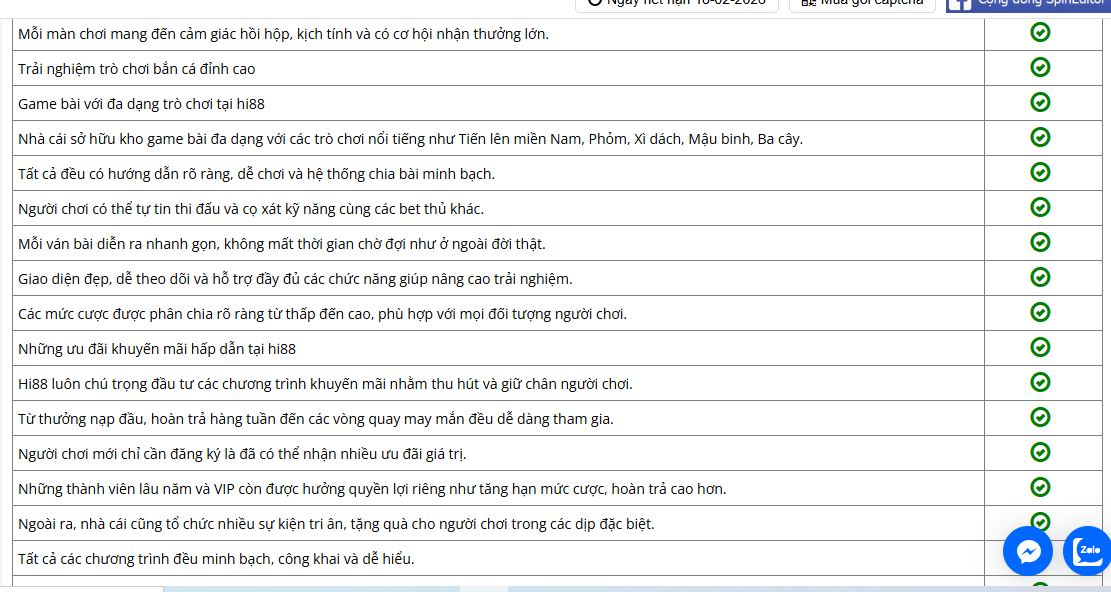This screenshot has width=1111, height=592.
Task: Select sentence 'Tất cả các chương trình đều minh bạch'
Action: (x=216, y=559)
